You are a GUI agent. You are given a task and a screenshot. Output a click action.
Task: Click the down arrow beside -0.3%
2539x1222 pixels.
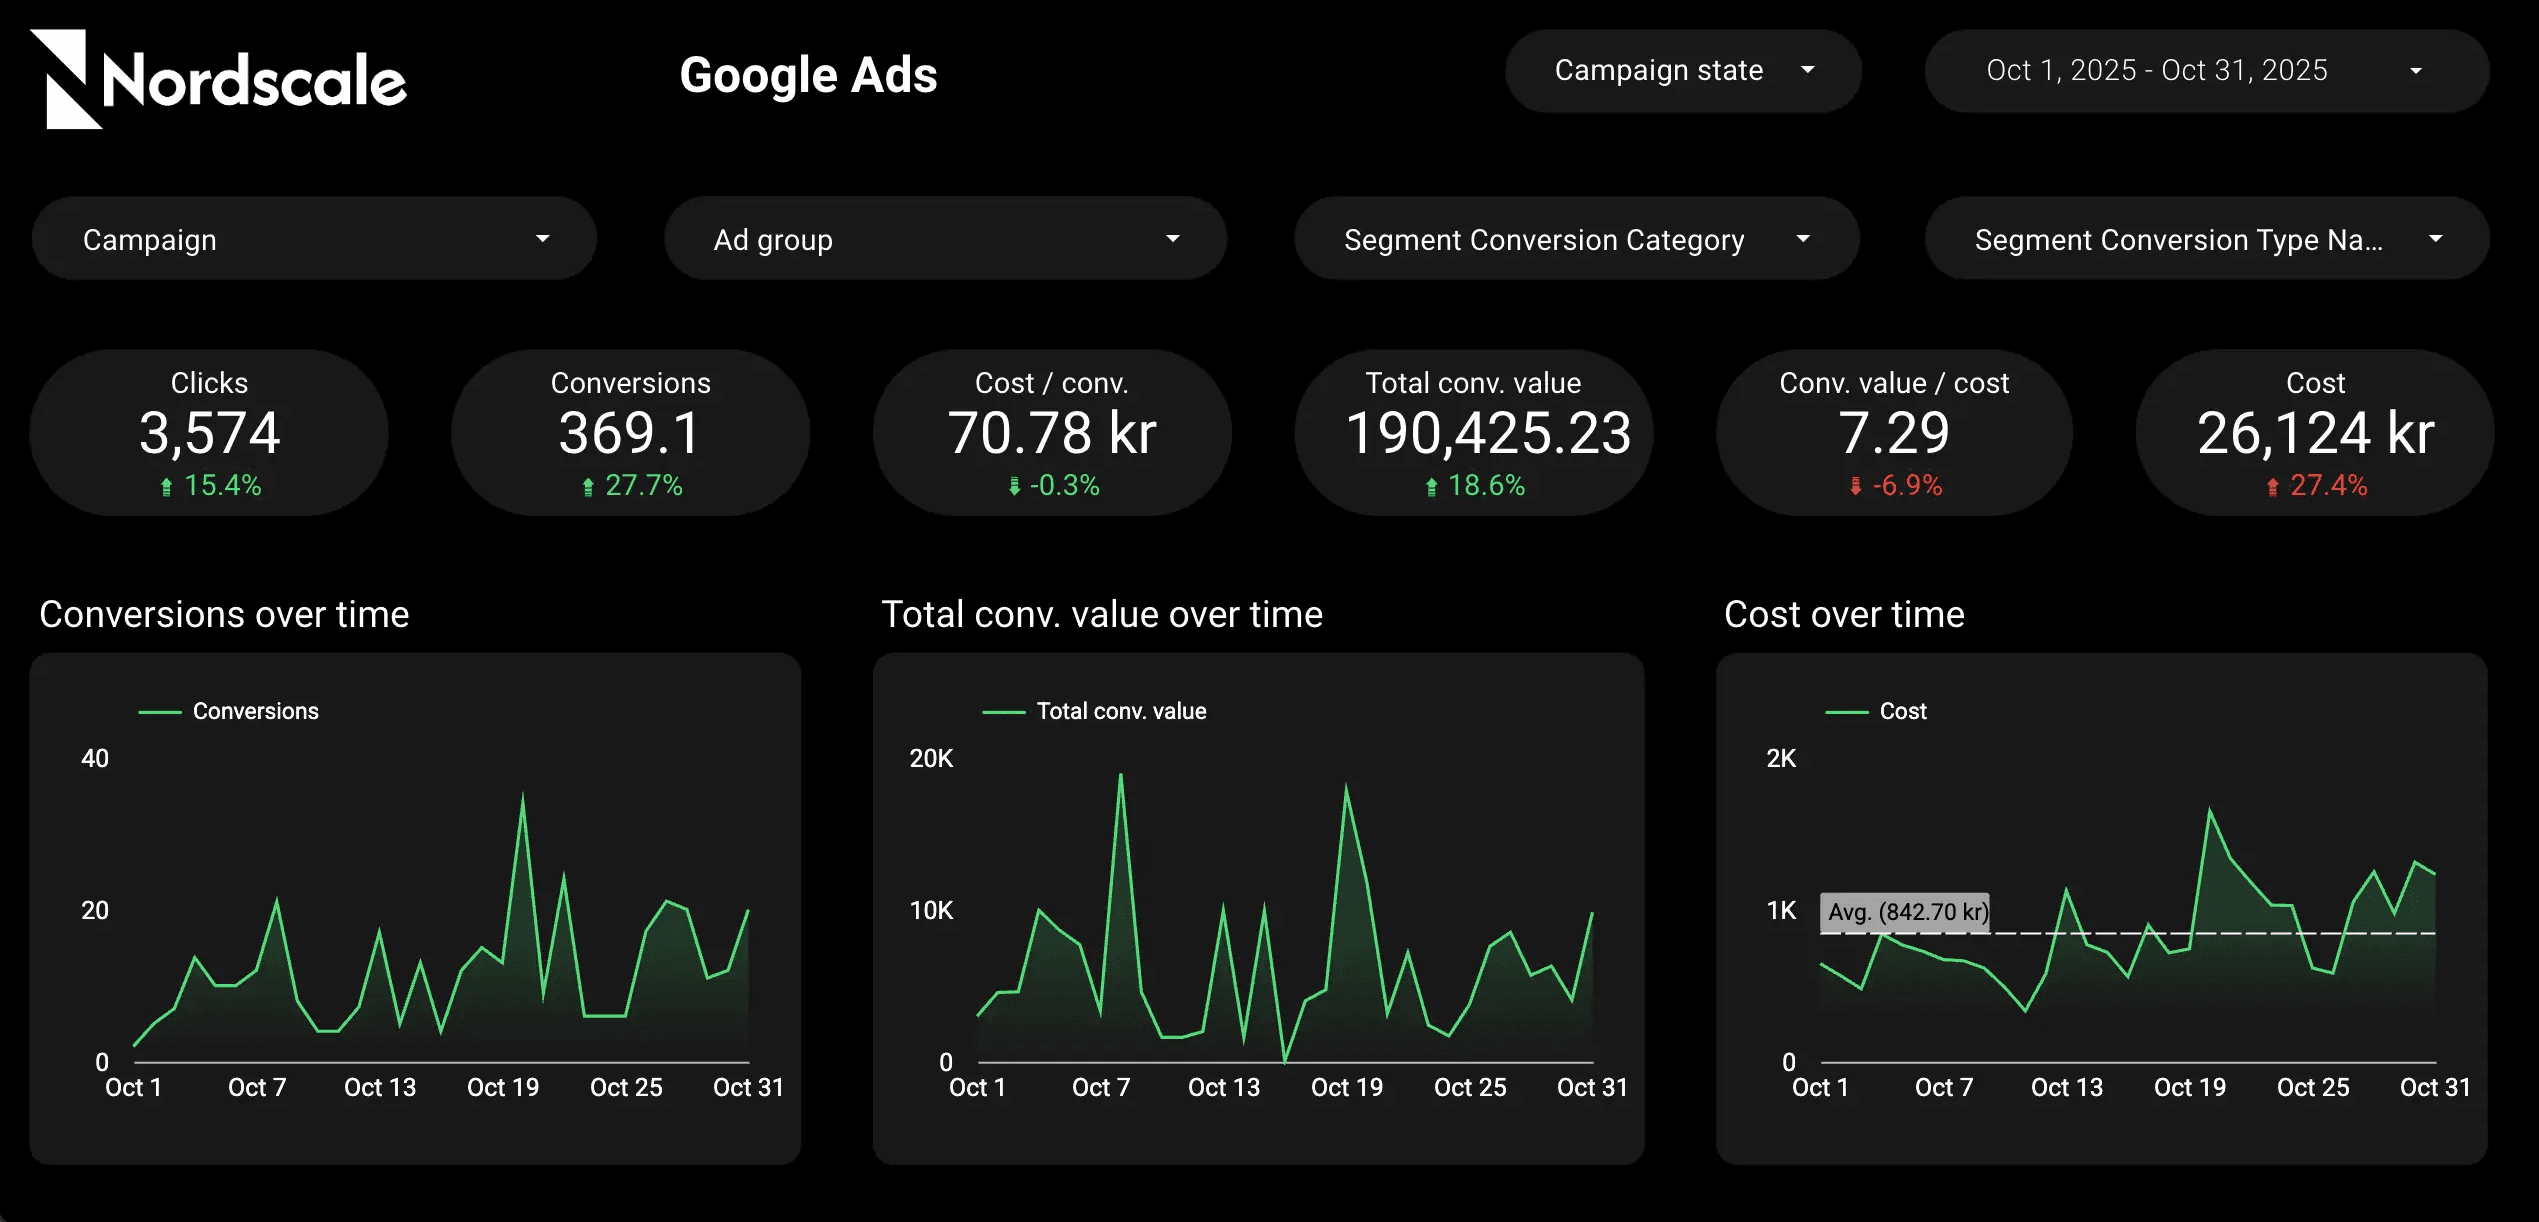click(1014, 487)
